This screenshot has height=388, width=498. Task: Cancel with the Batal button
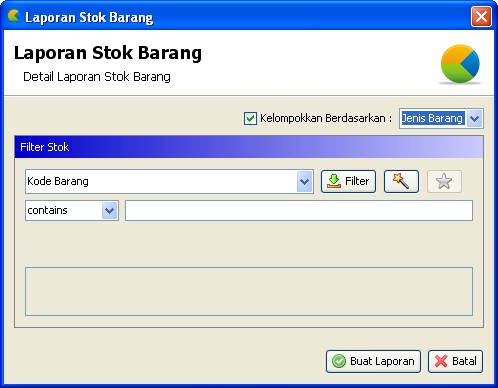pyautogui.click(x=455, y=361)
